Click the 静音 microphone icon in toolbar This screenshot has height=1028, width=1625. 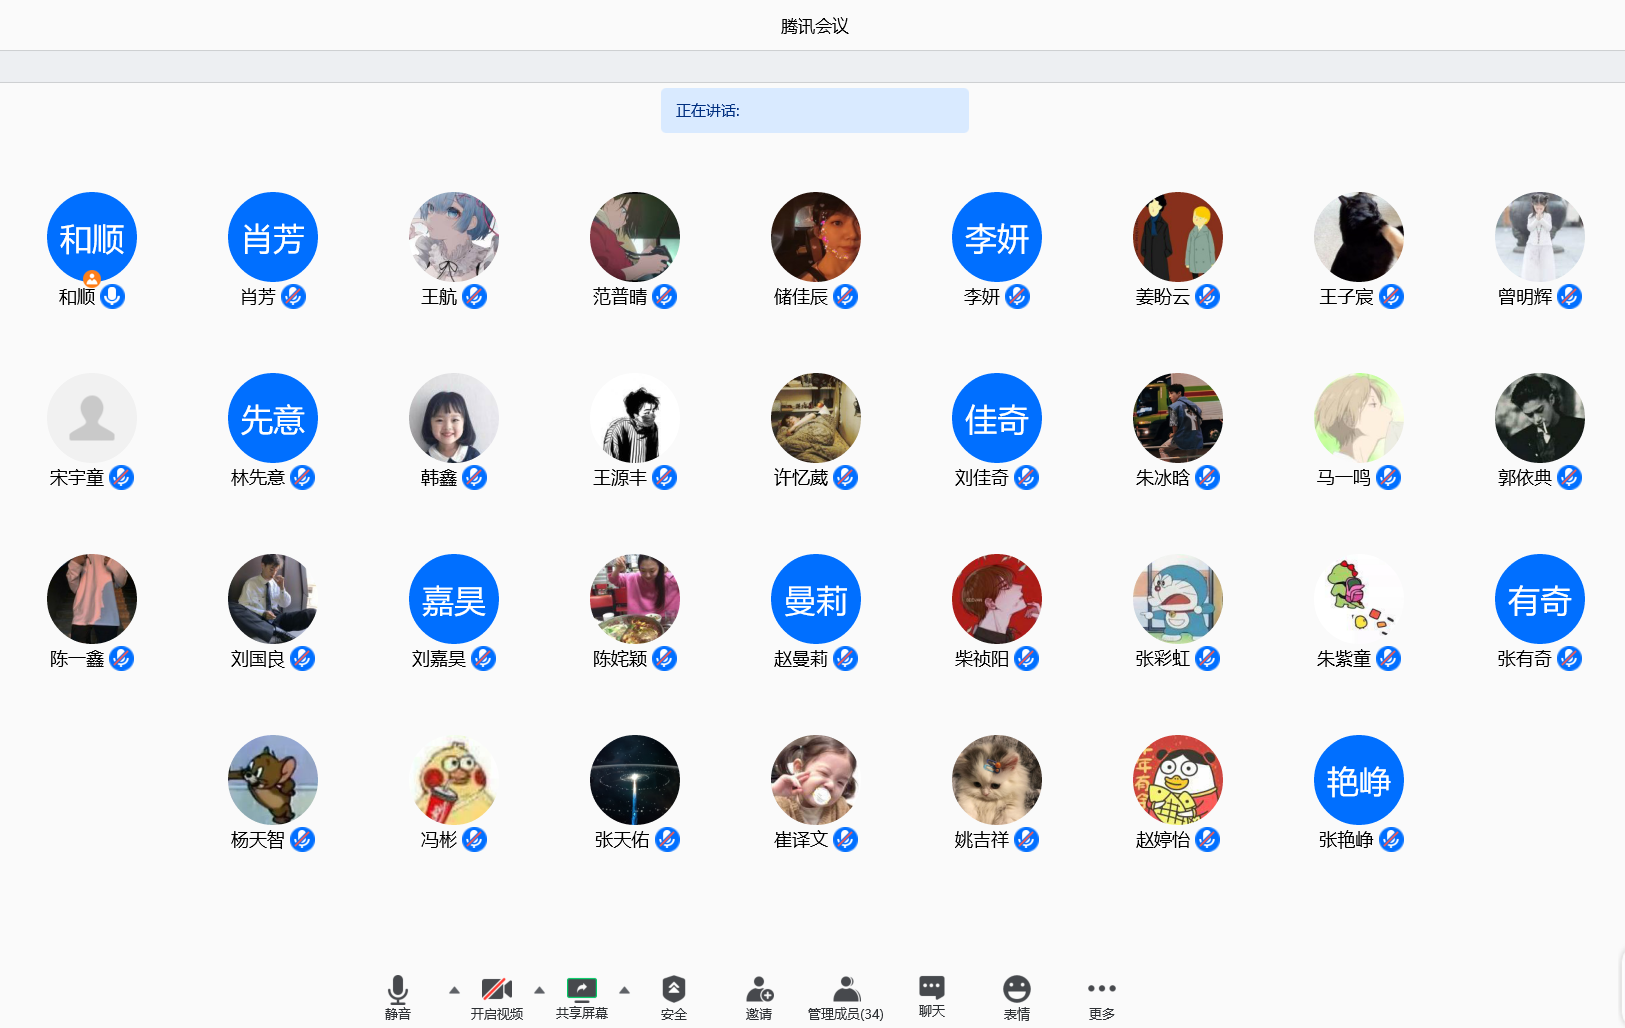[397, 990]
